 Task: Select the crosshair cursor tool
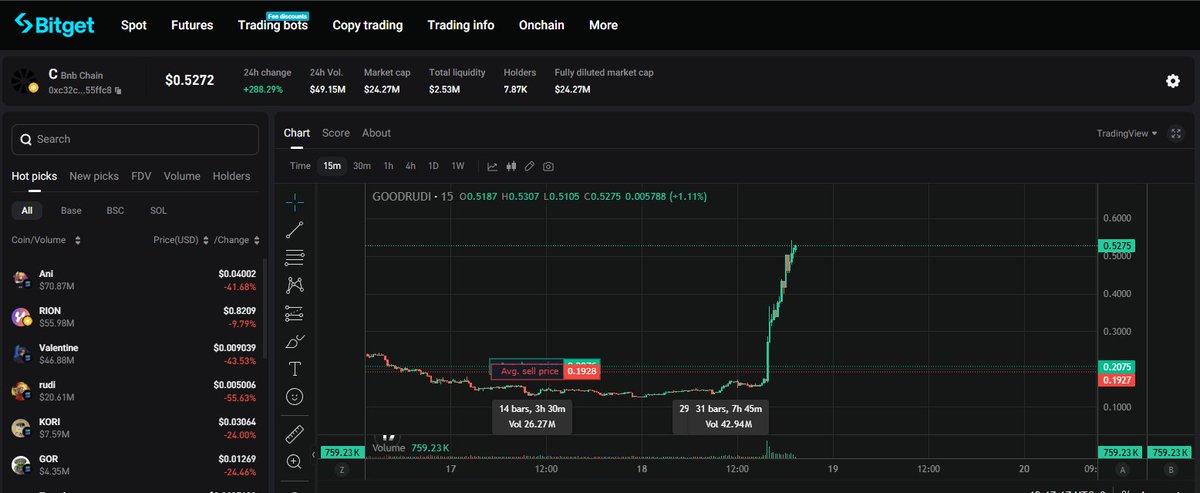coord(295,202)
